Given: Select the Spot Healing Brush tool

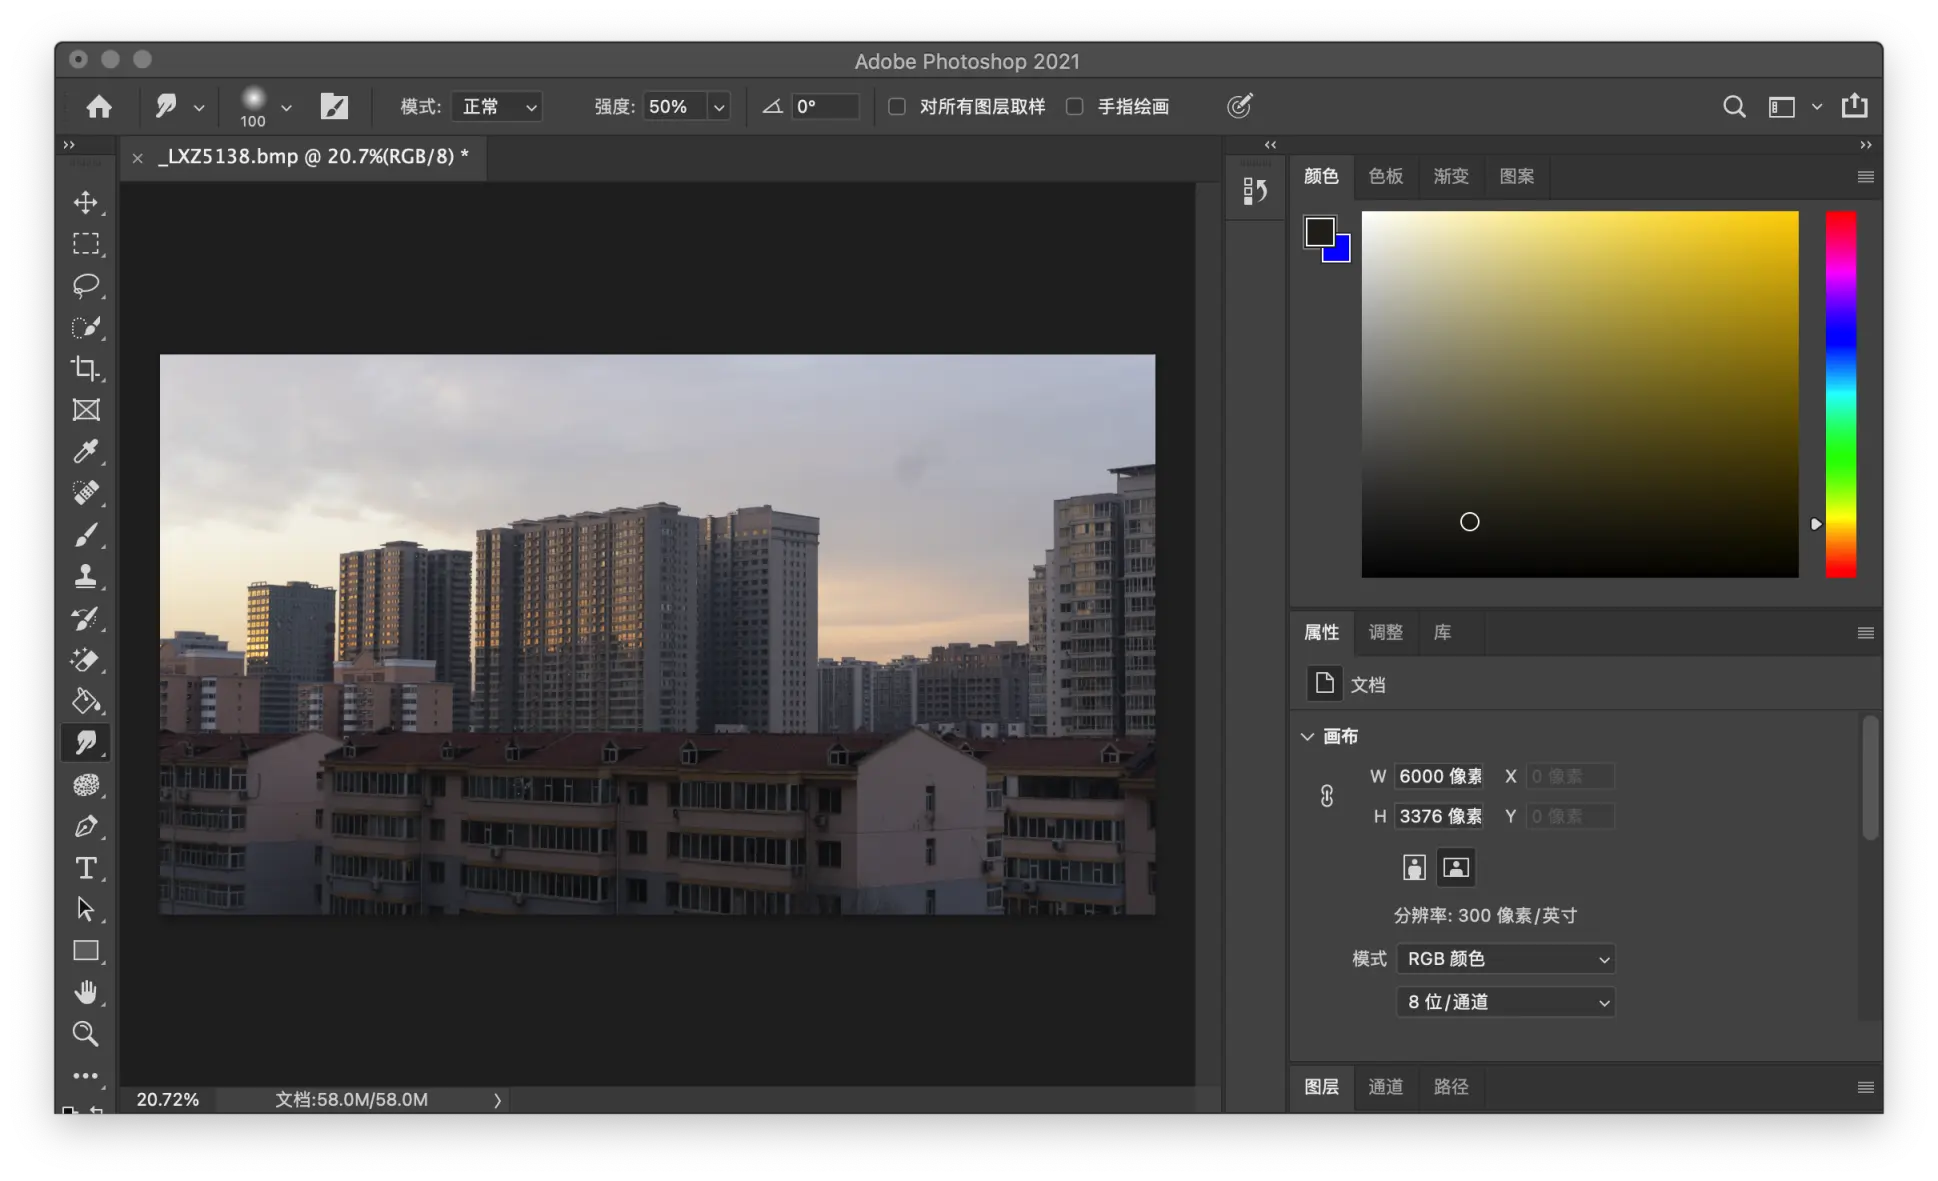Looking at the screenshot, I should pyautogui.click(x=86, y=493).
